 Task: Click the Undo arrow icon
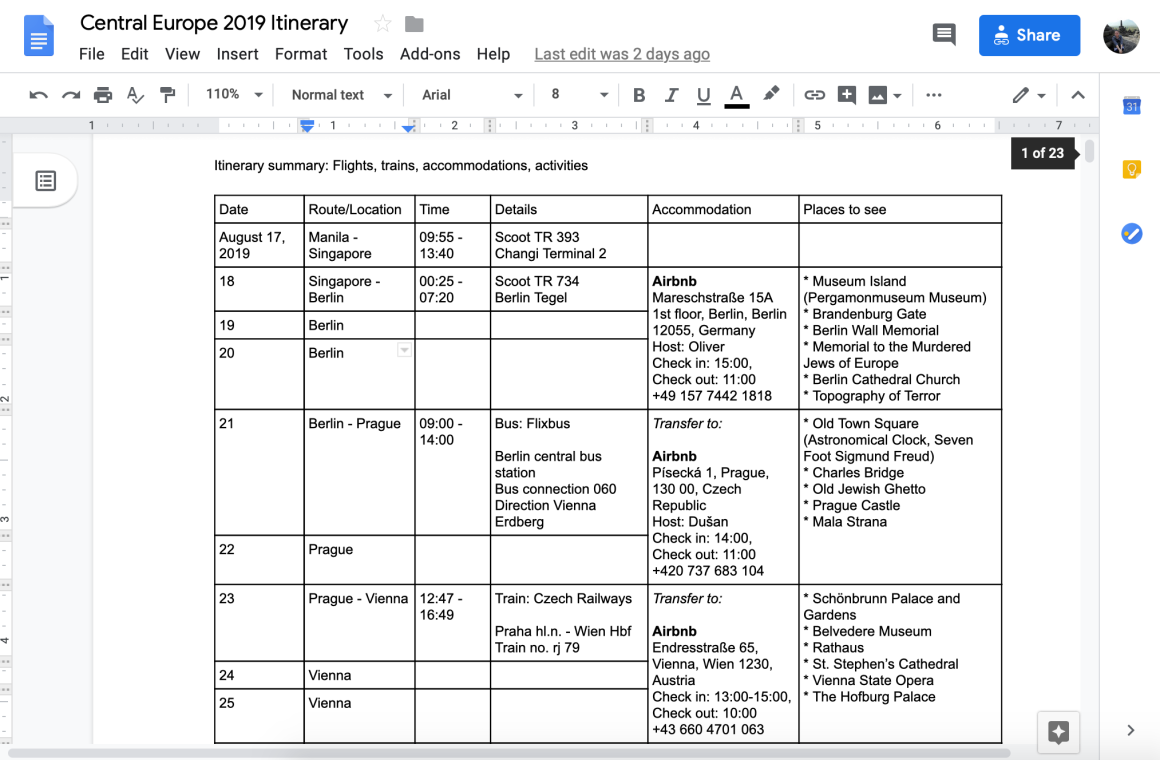point(38,95)
